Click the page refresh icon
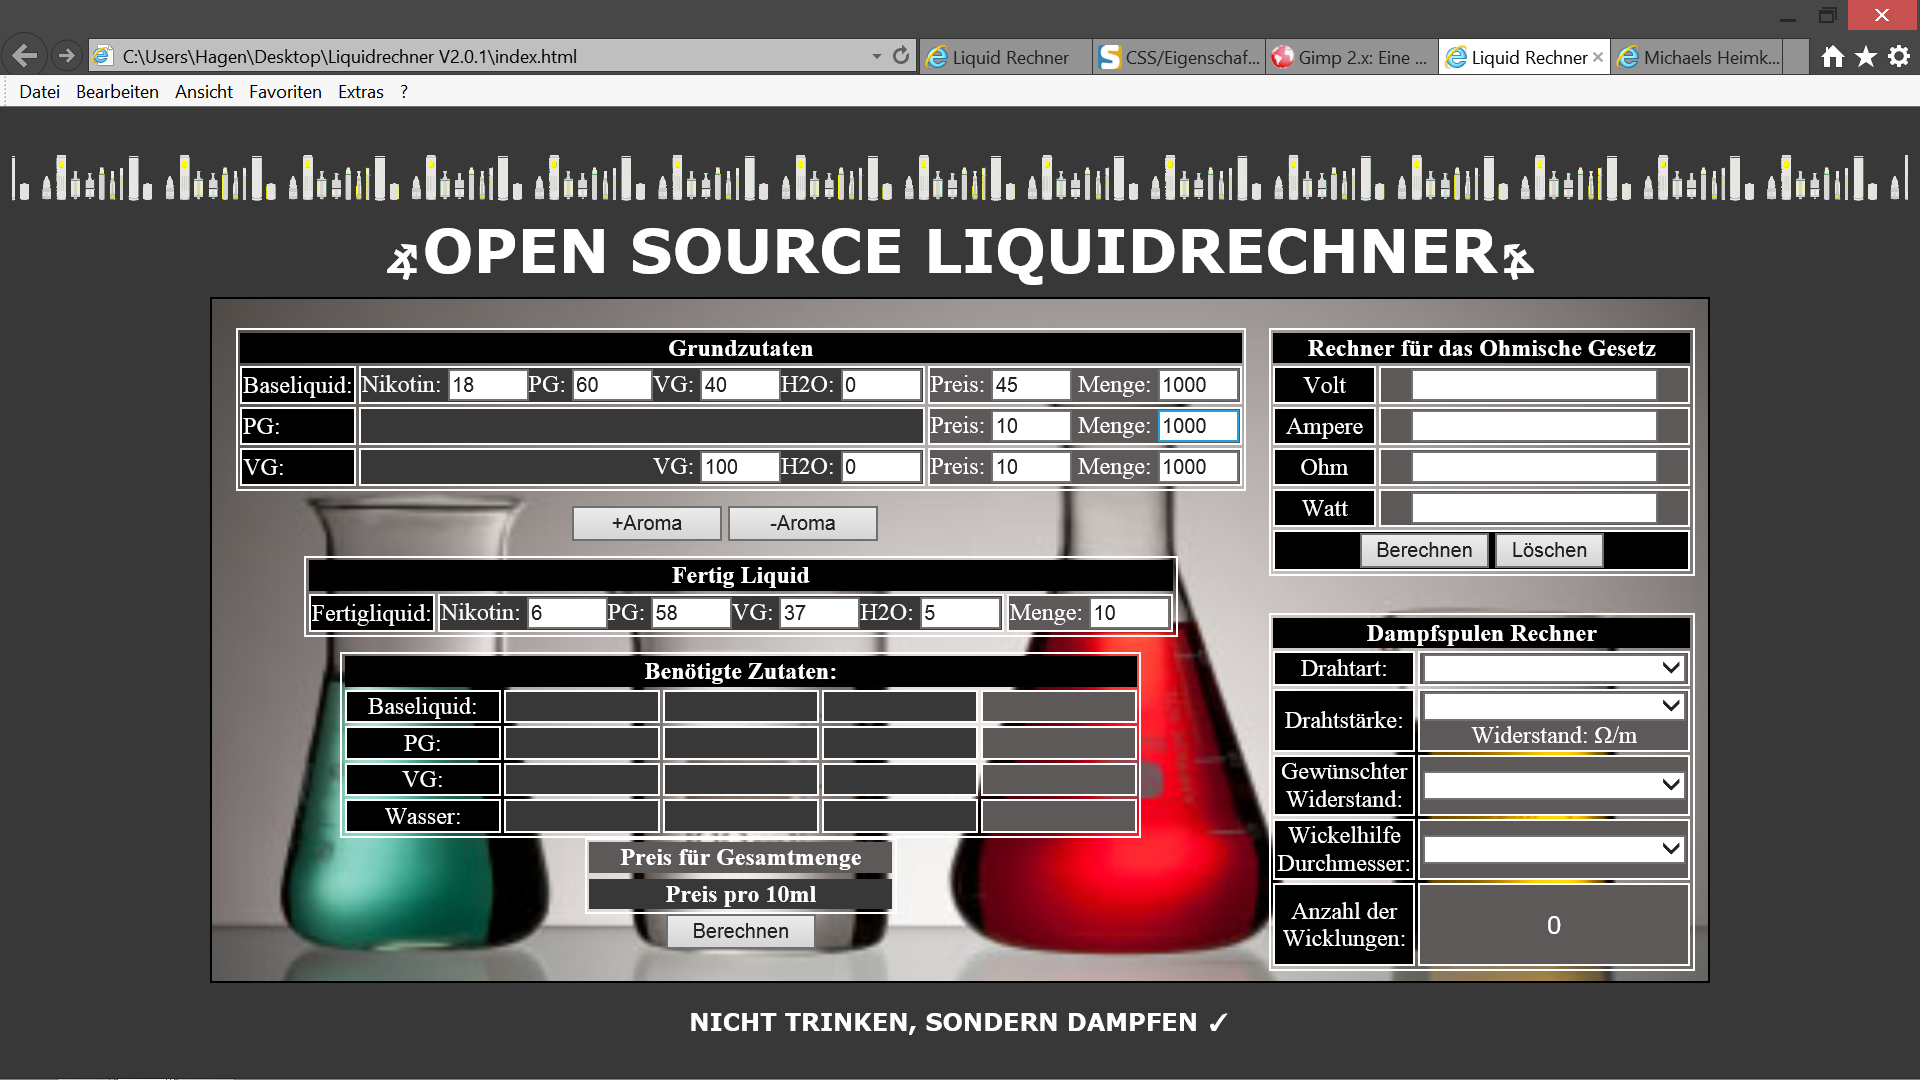Image resolution: width=1920 pixels, height=1080 pixels. click(901, 56)
